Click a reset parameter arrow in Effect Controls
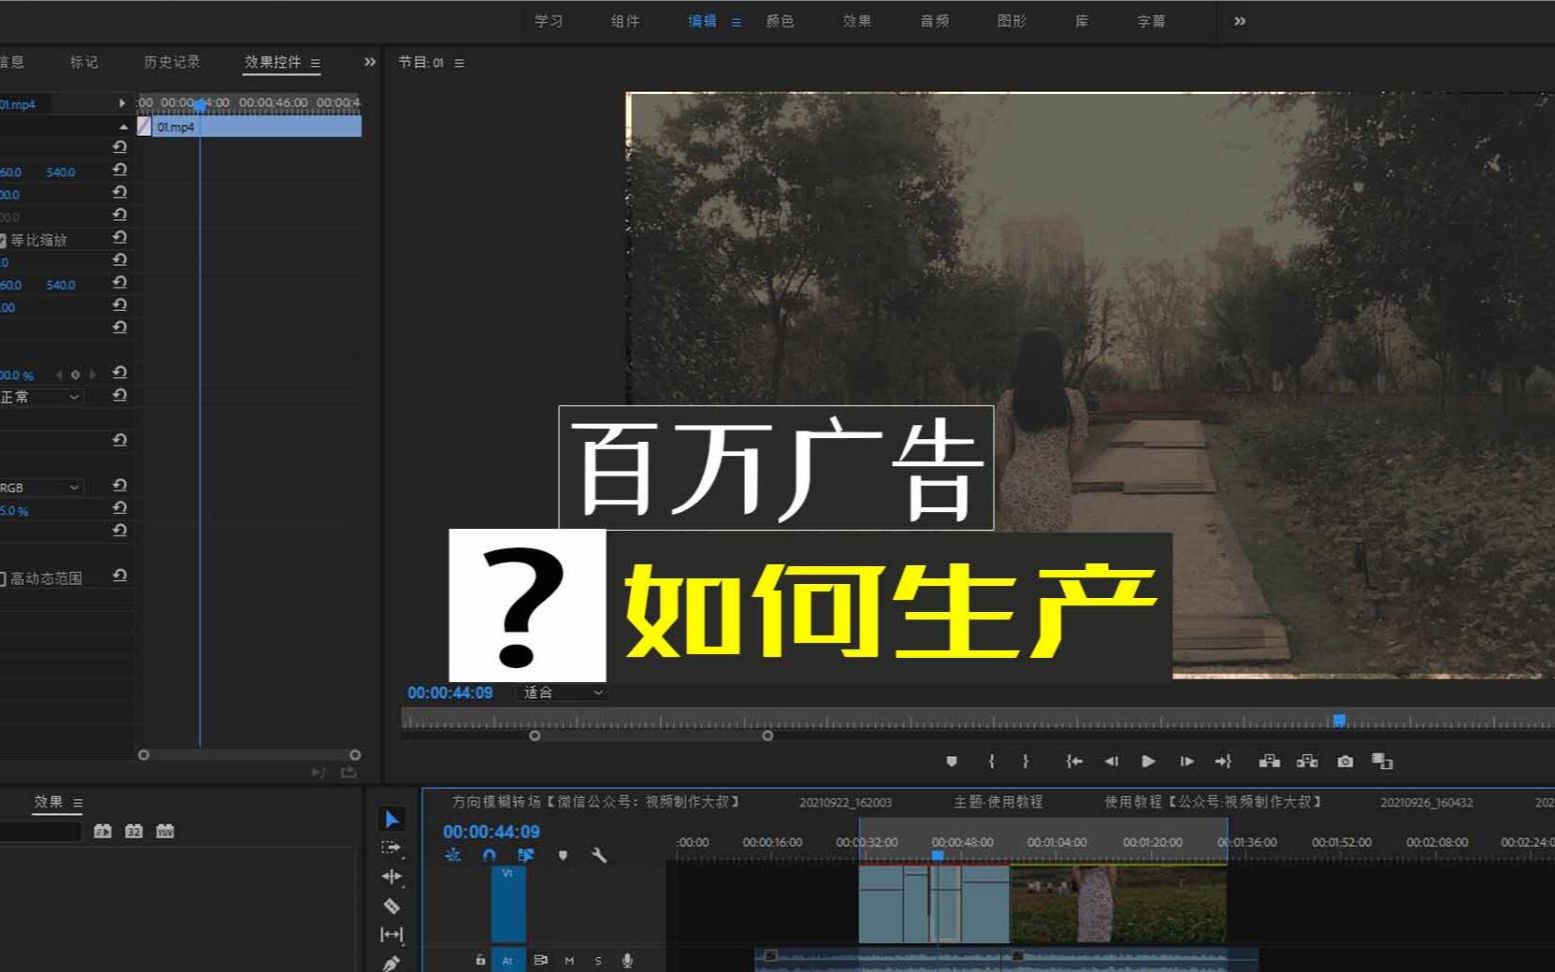This screenshot has width=1555, height=972. click(120, 171)
